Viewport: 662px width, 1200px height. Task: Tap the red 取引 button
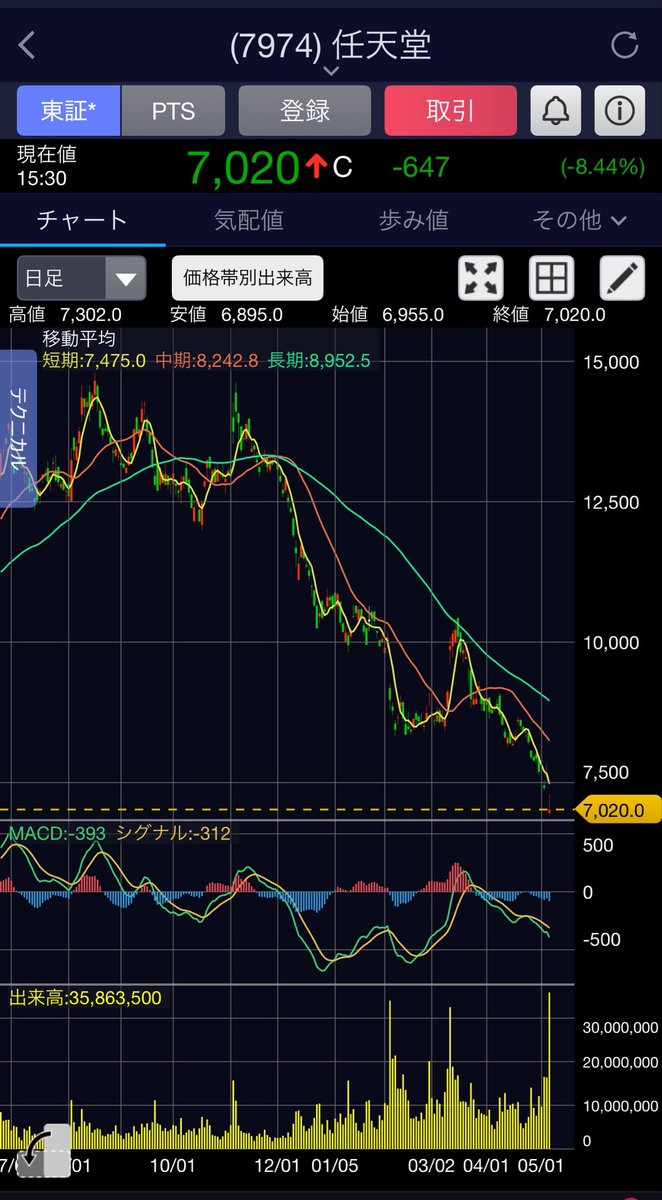pyautogui.click(x=451, y=110)
